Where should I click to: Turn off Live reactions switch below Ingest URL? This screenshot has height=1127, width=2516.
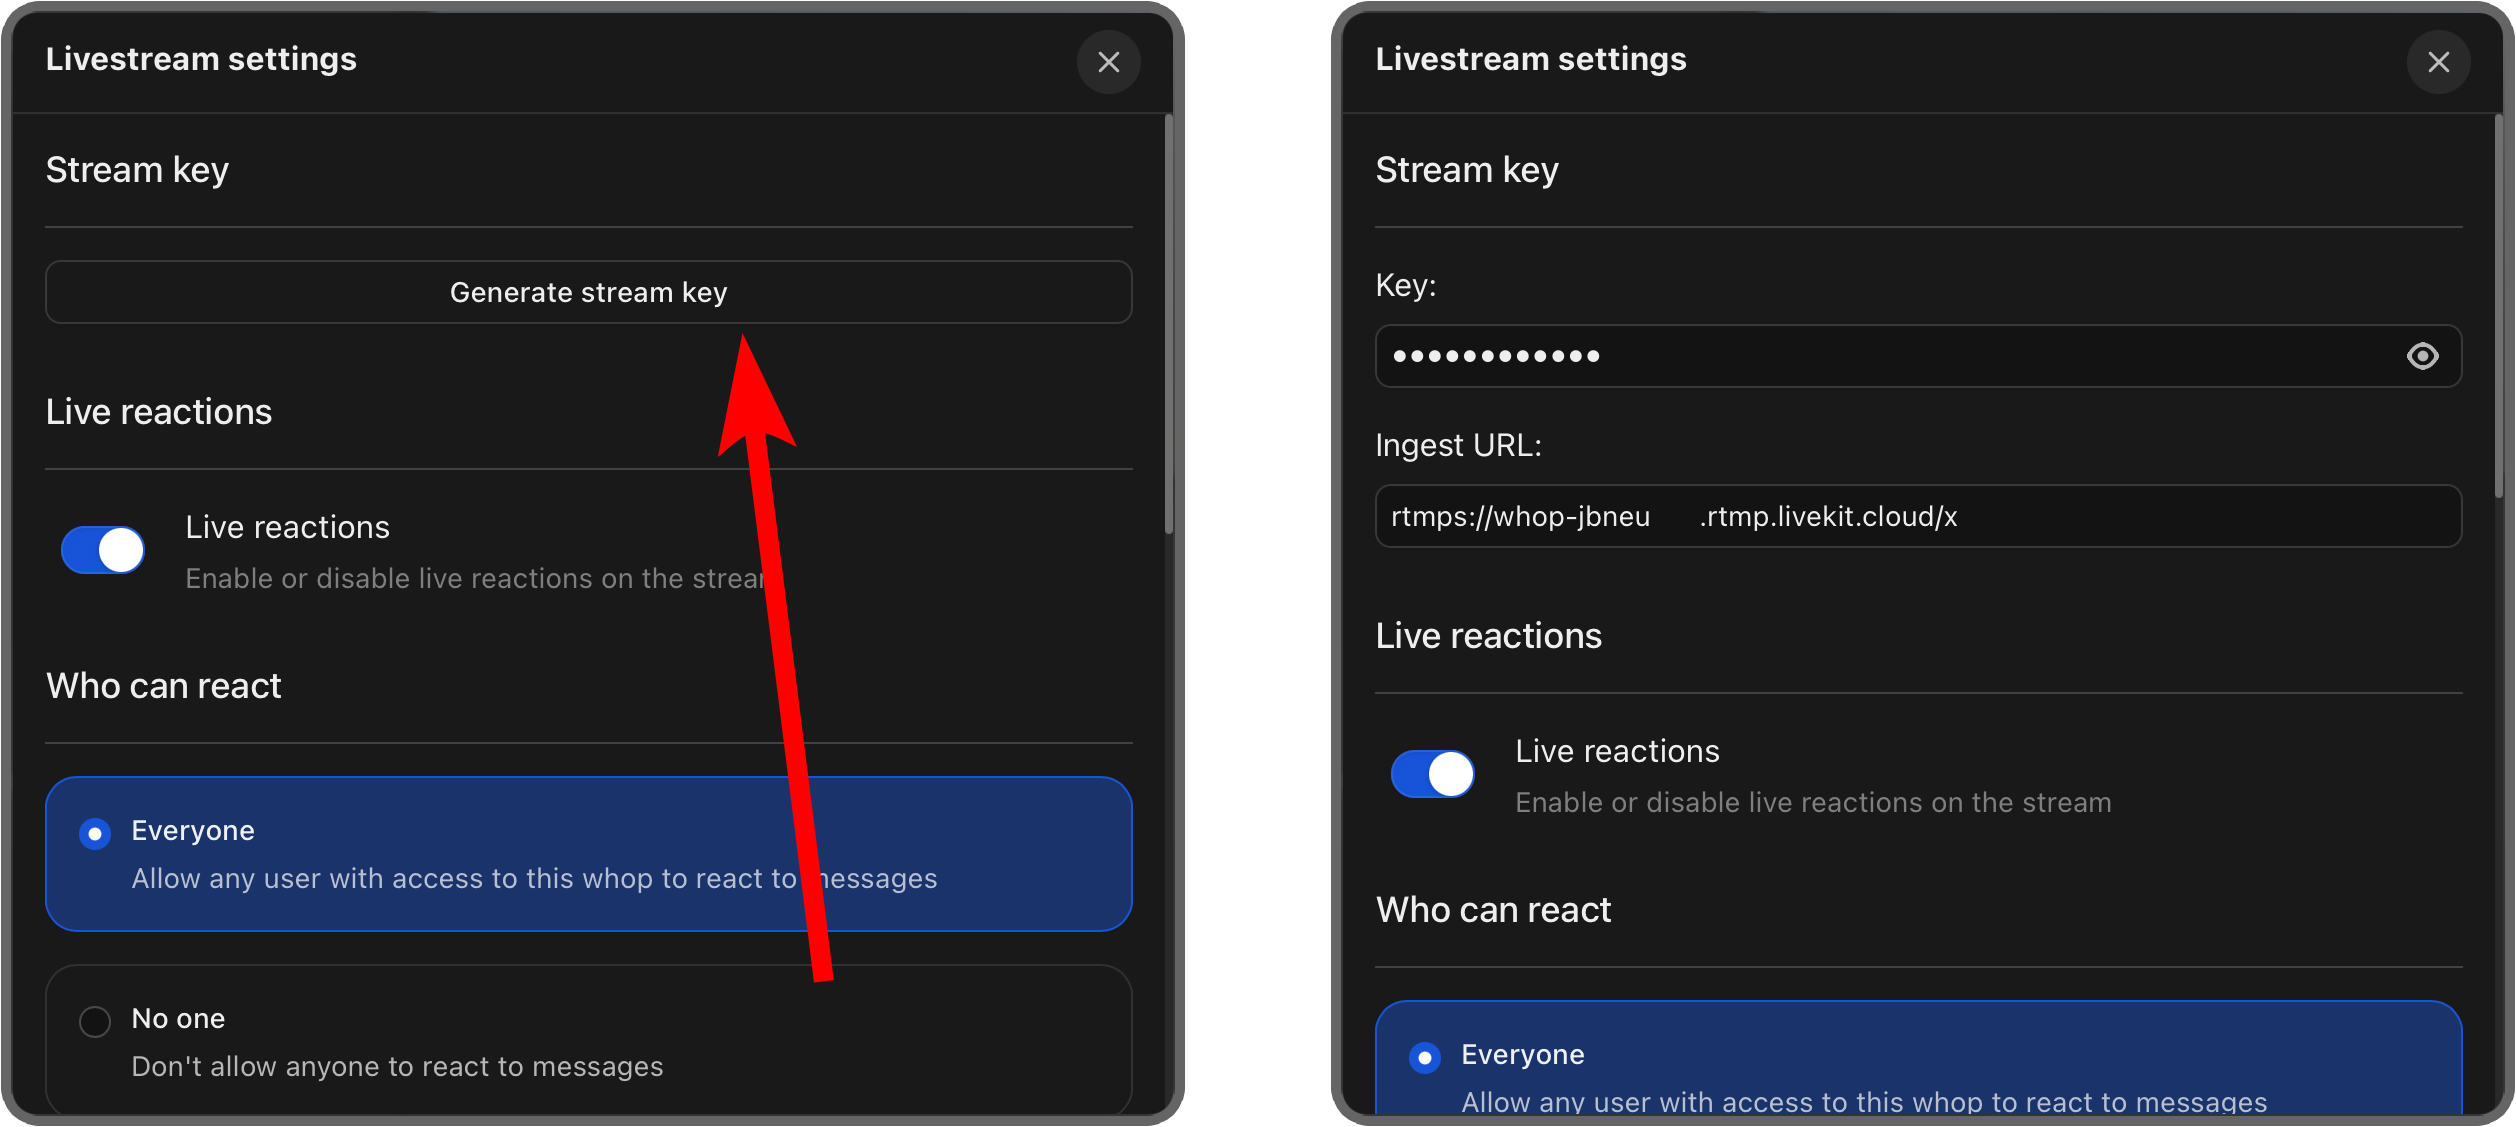click(1433, 774)
